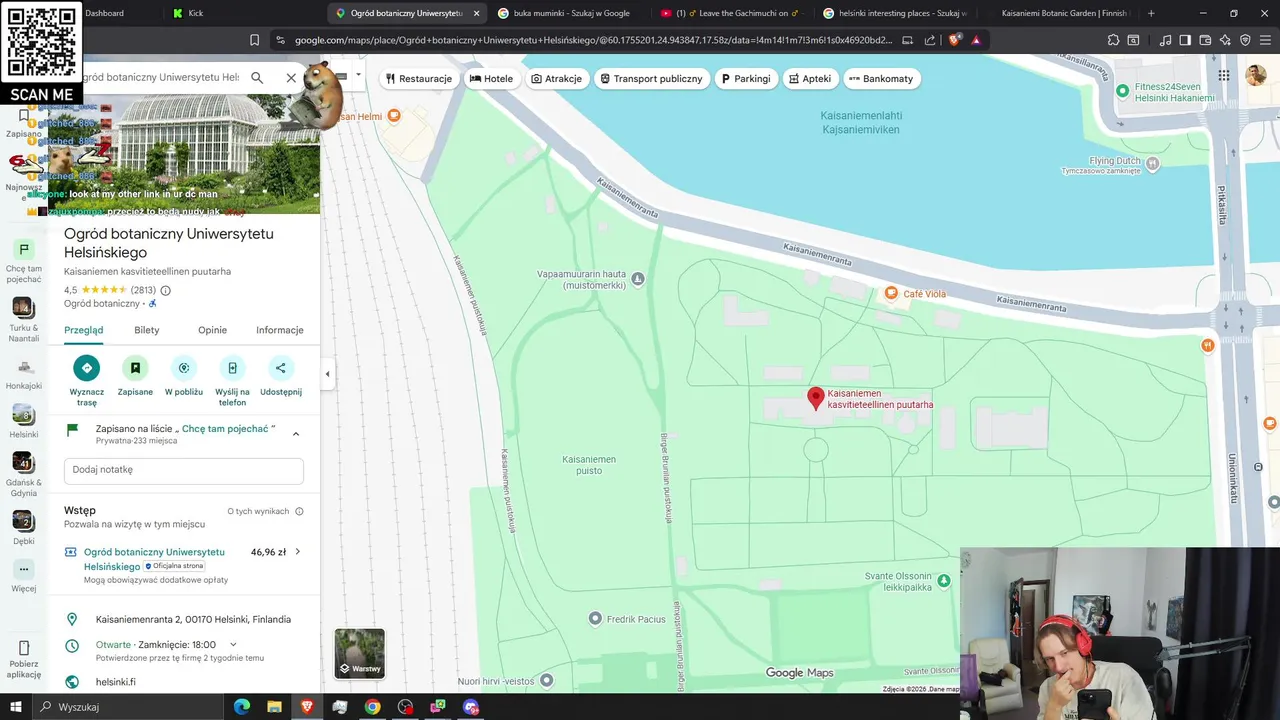Switch to the Opinie tab

click(x=212, y=330)
